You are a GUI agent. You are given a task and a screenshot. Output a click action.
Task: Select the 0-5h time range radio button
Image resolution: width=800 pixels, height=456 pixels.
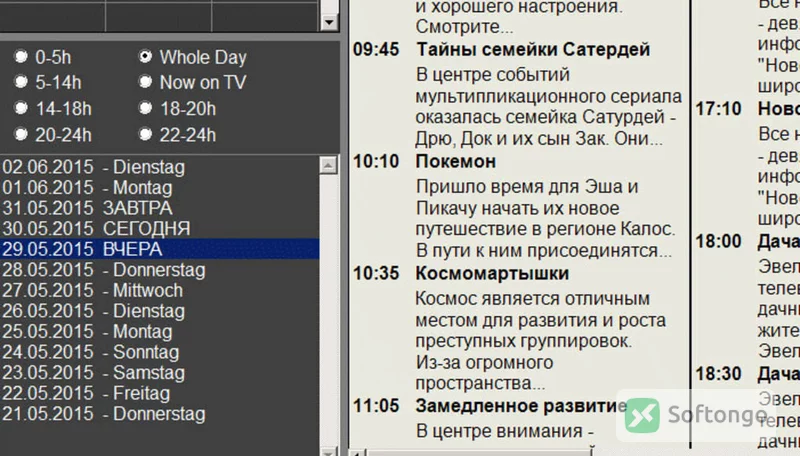[21, 57]
